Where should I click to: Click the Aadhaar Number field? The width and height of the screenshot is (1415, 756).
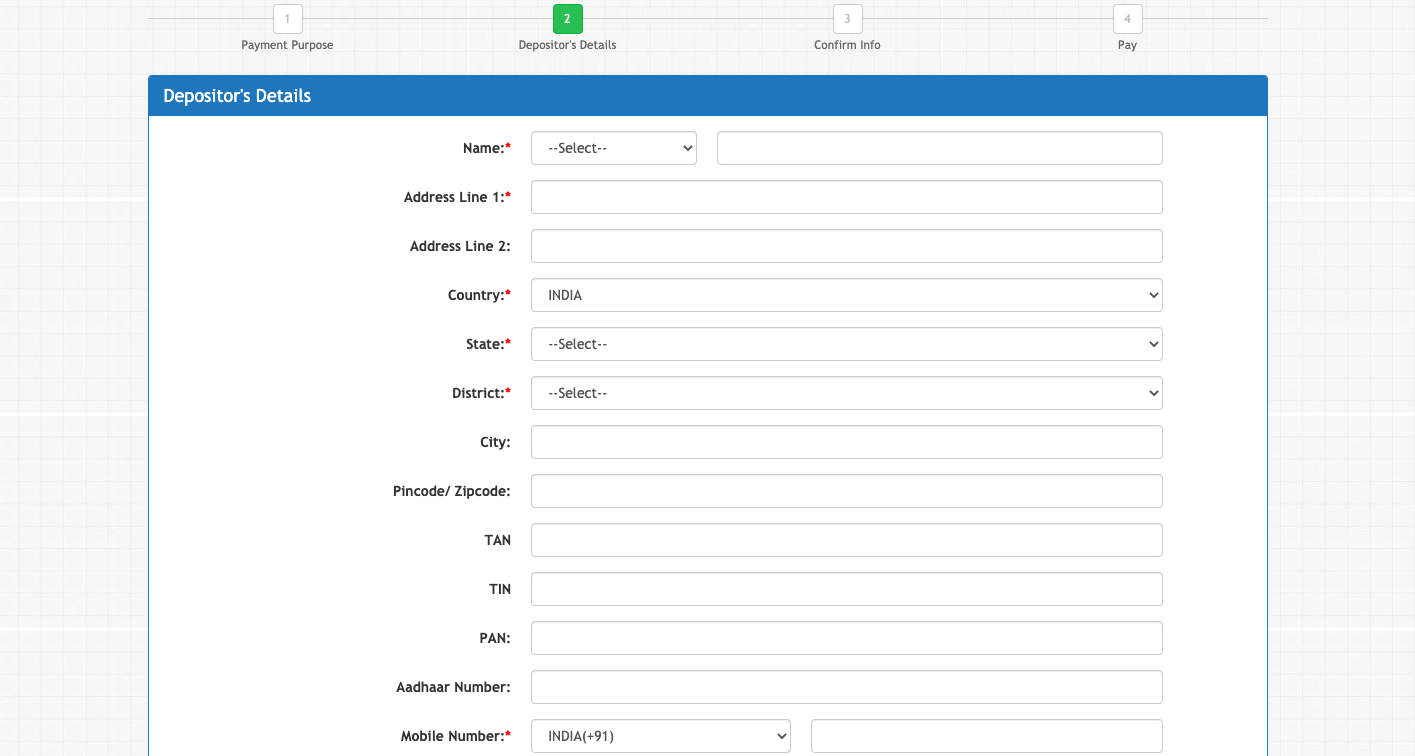pos(847,687)
